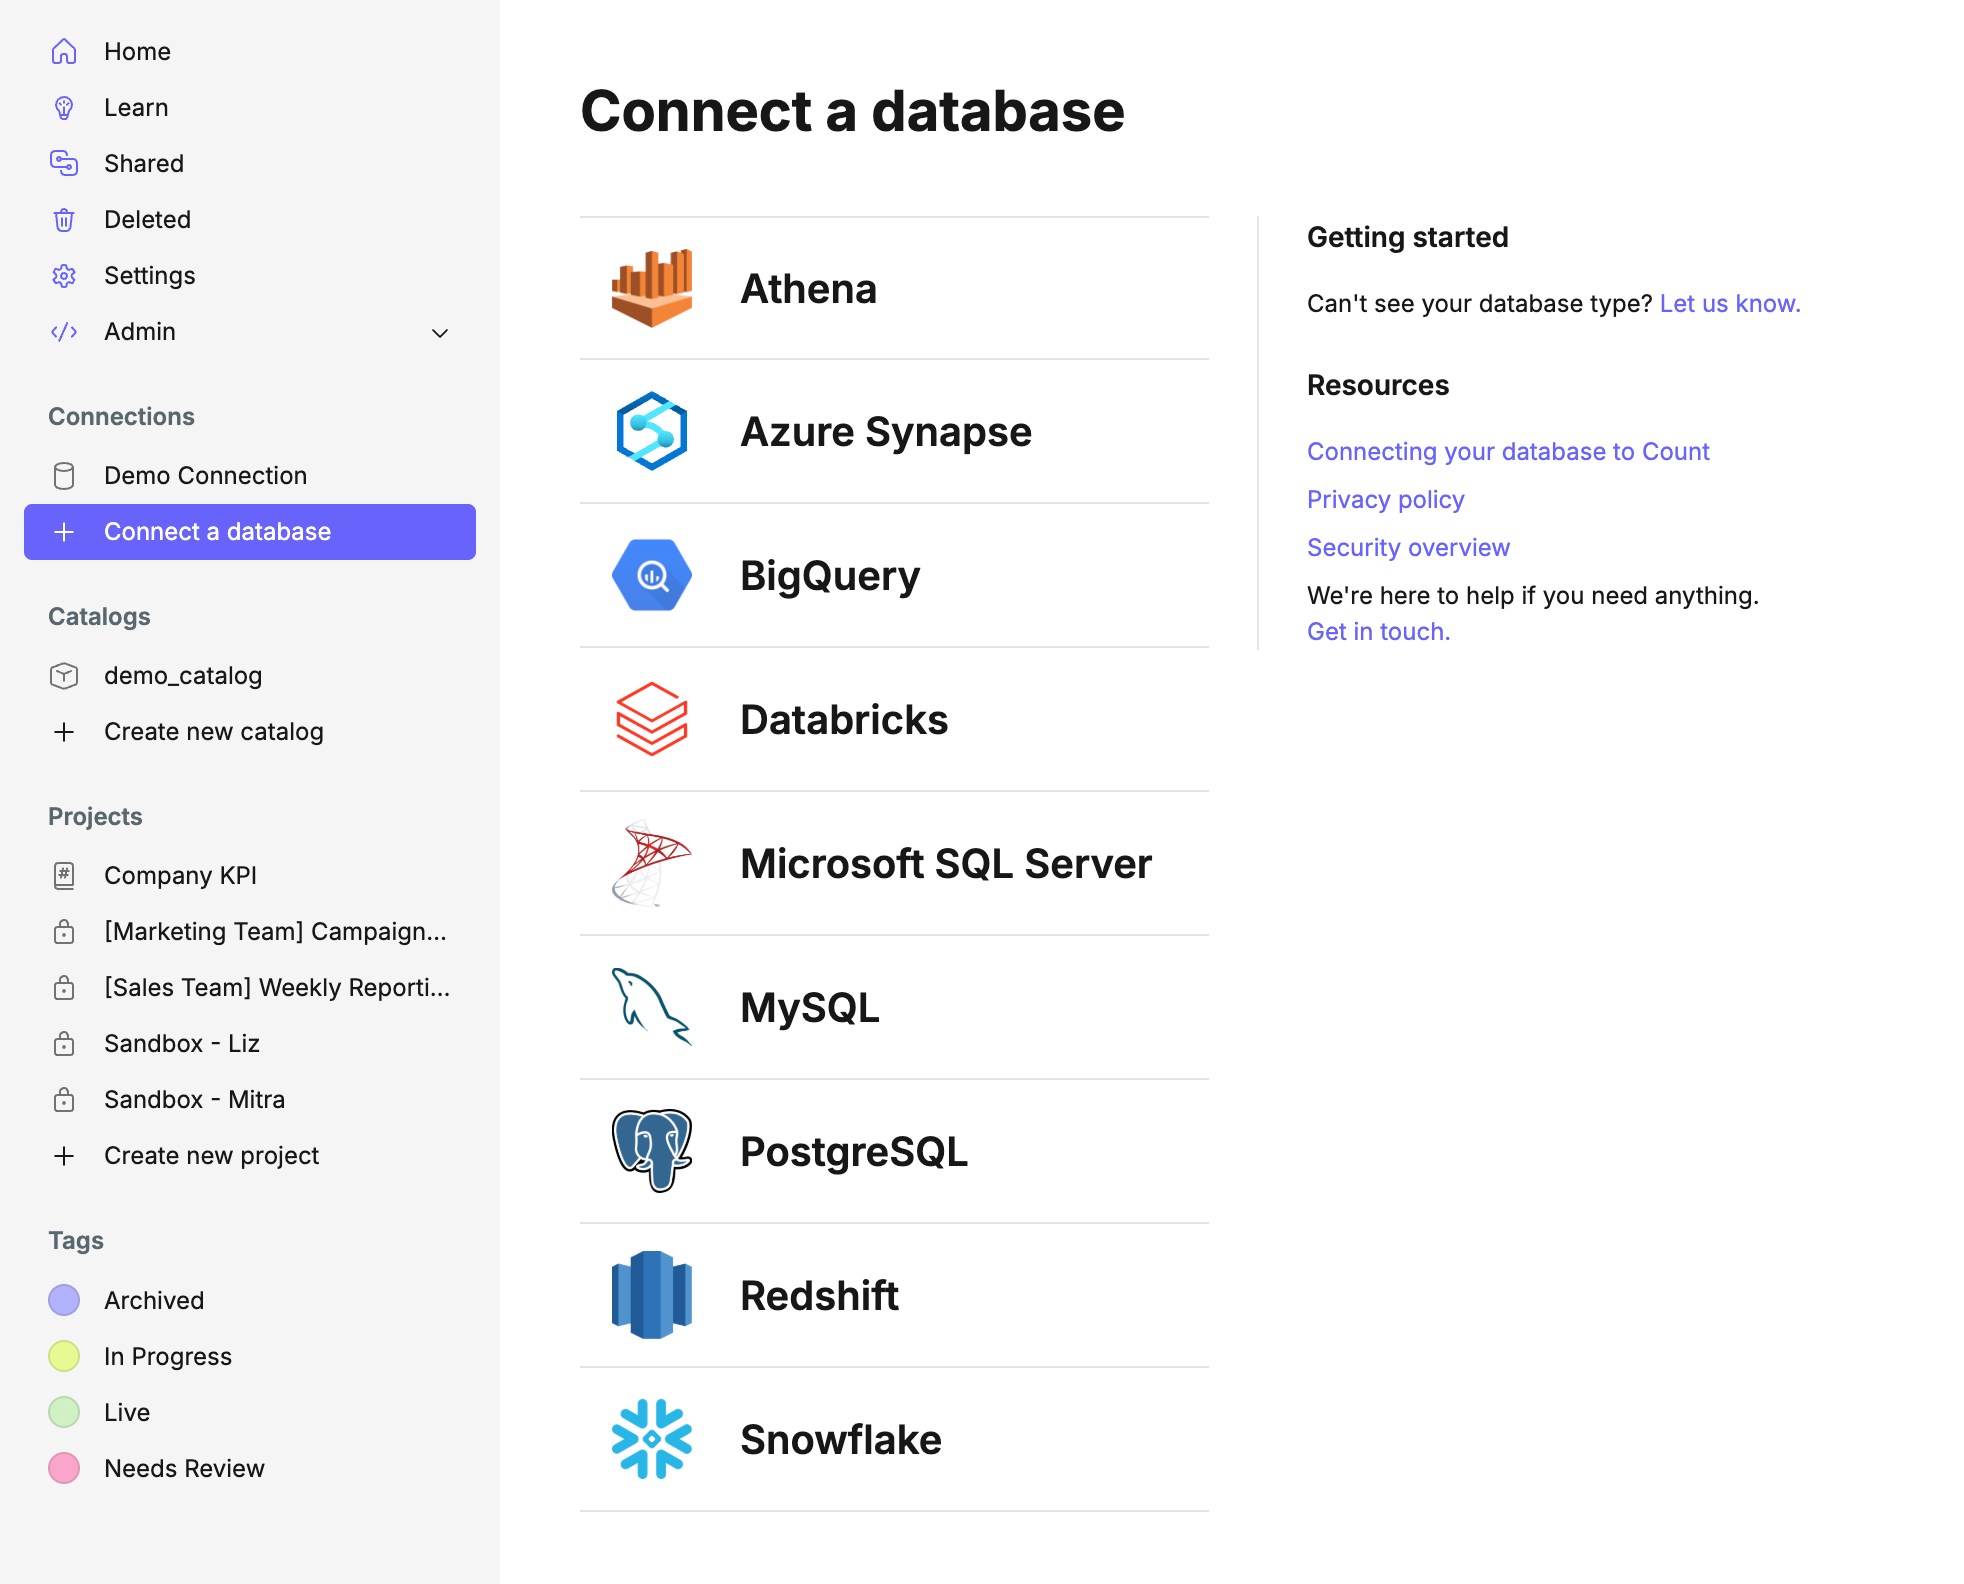
Task: Click the Databricks stacked layers icon
Action: pyautogui.click(x=651, y=719)
